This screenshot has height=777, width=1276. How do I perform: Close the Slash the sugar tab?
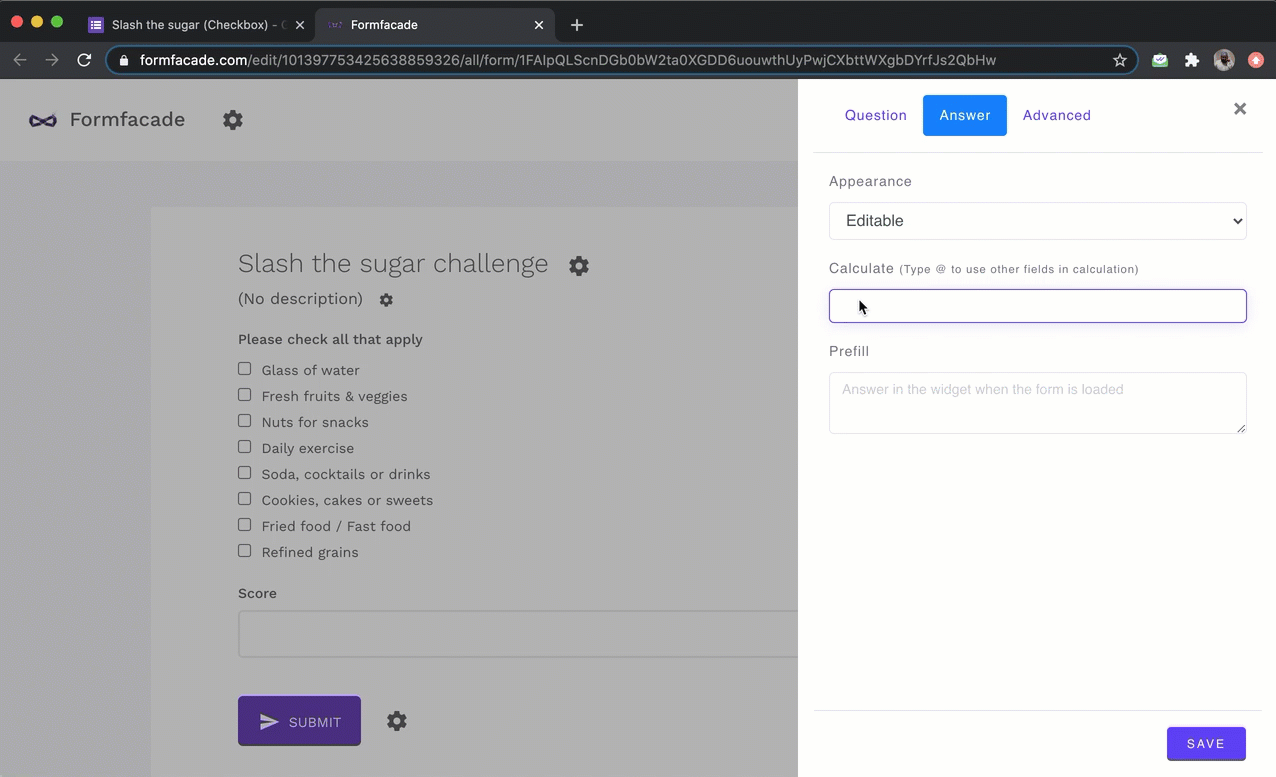300,25
